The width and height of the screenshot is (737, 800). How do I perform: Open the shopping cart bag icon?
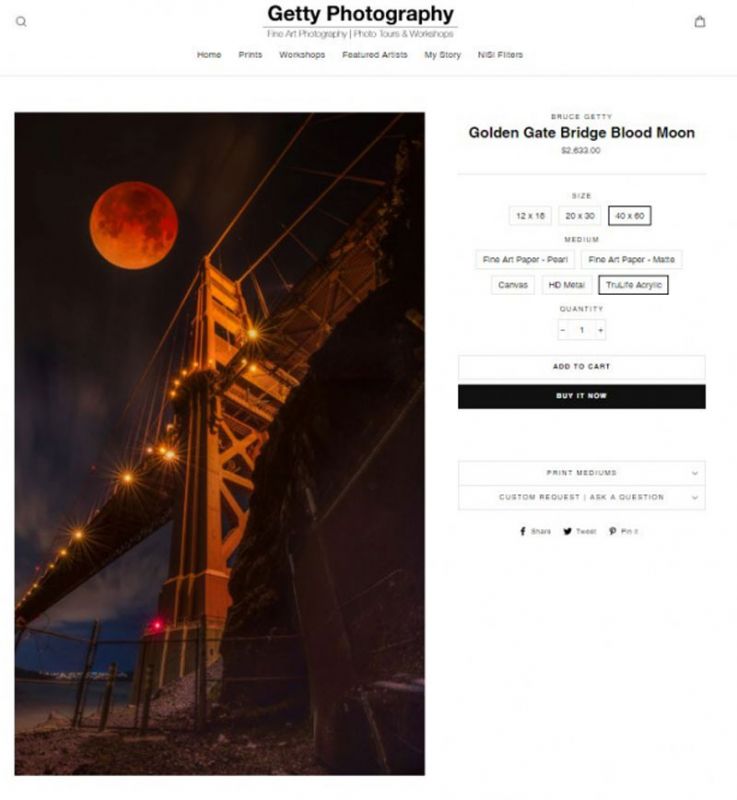click(x=700, y=21)
